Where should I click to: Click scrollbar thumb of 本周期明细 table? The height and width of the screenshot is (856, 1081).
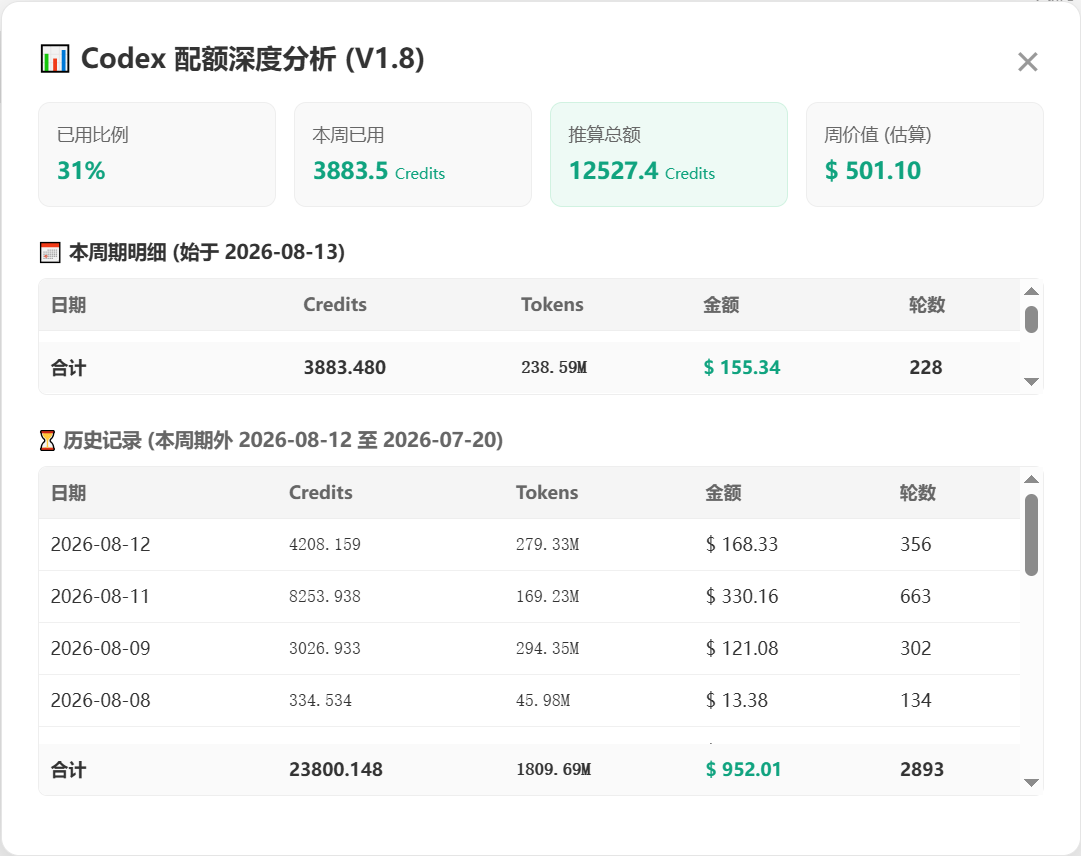click(1031, 320)
